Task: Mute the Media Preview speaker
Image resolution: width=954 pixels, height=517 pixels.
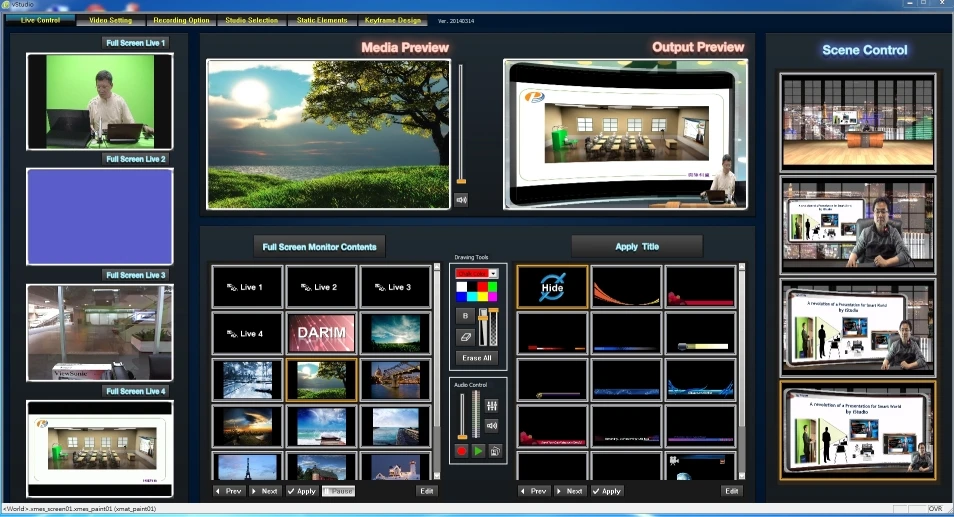Action: [x=461, y=200]
